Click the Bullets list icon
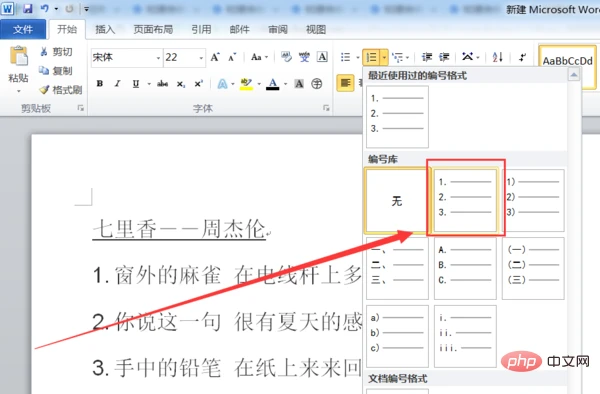Screen dimensions: 600x394 pos(346,57)
